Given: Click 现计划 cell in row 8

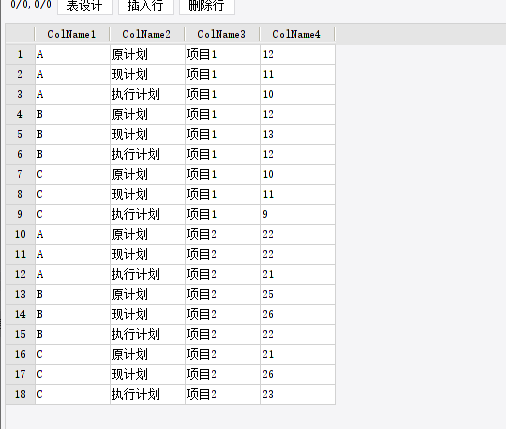Looking at the screenshot, I should (148, 194).
